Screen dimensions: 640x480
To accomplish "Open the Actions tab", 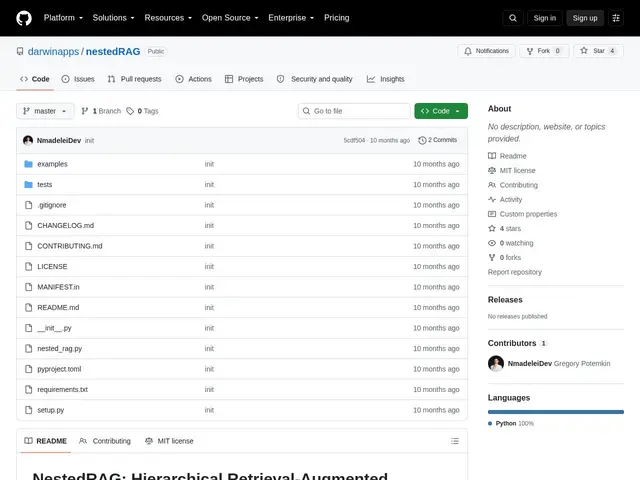I will click(193, 79).
